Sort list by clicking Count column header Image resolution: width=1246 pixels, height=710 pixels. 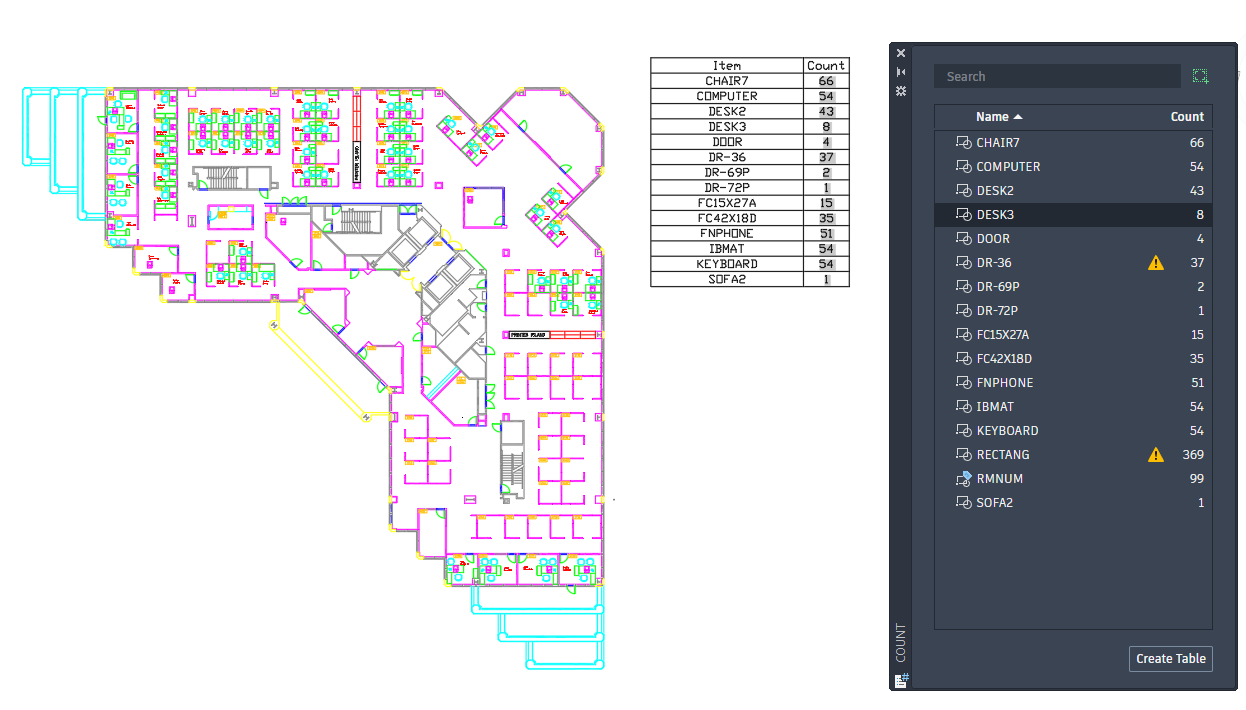pyautogui.click(x=1187, y=117)
